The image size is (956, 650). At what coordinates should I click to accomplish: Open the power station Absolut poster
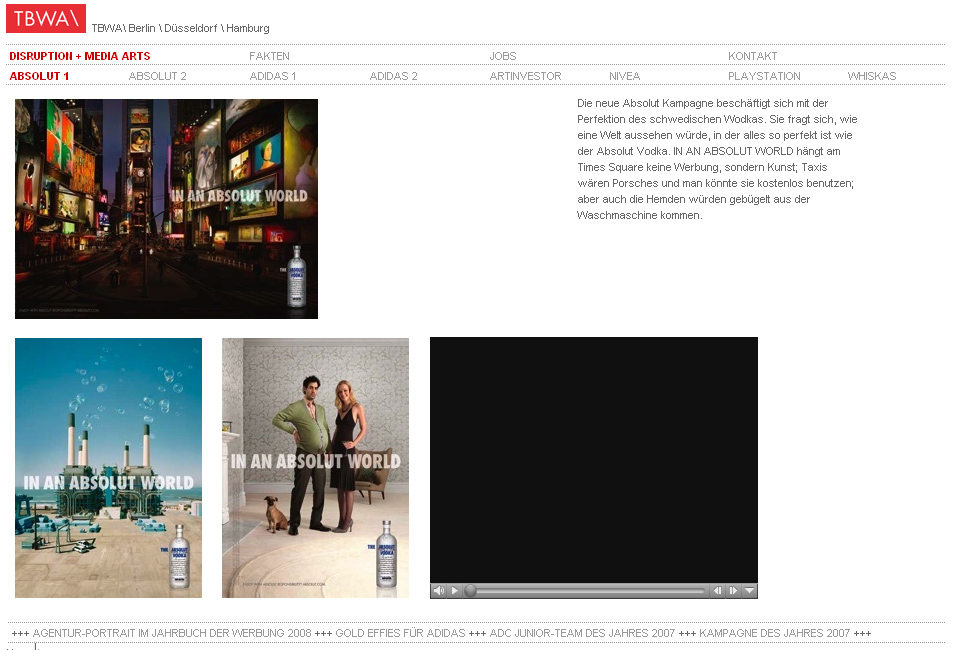[x=109, y=468]
